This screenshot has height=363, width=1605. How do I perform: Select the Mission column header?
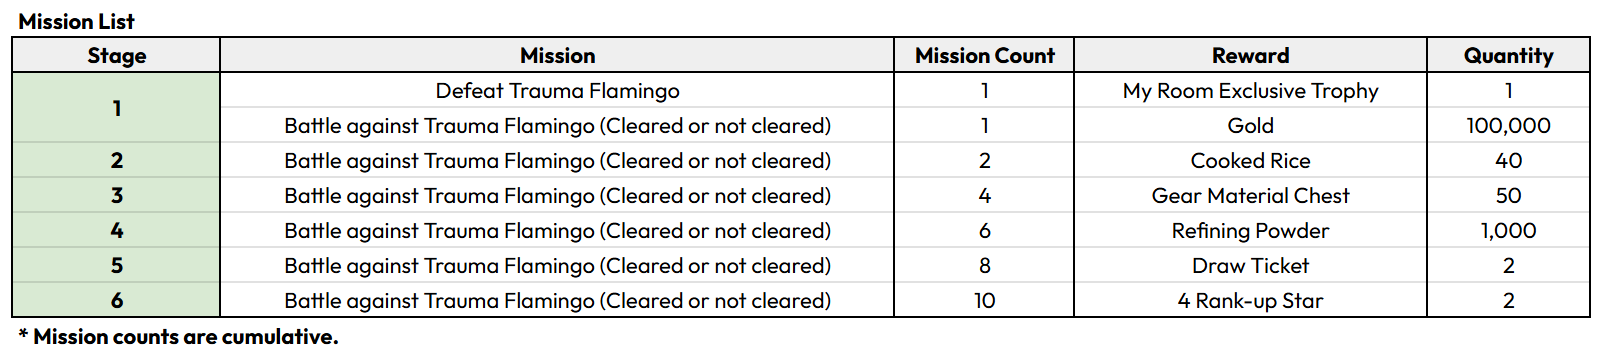coord(557,55)
